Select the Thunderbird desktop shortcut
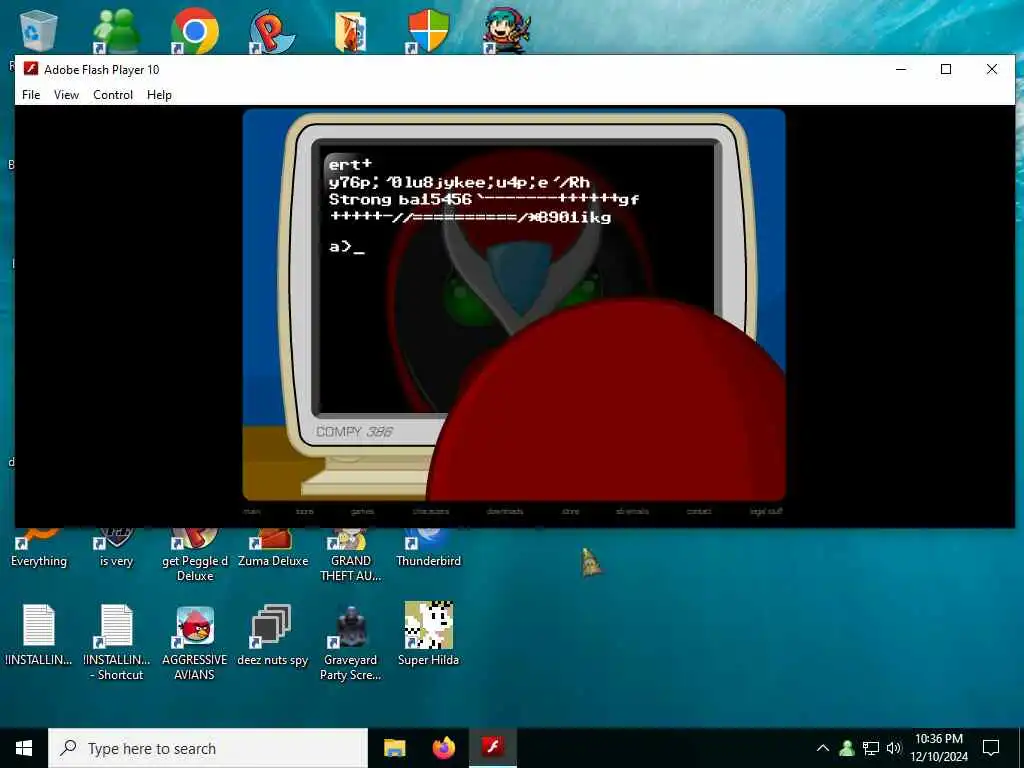Screen dimensions: 1024x768 tap(428, 549)
